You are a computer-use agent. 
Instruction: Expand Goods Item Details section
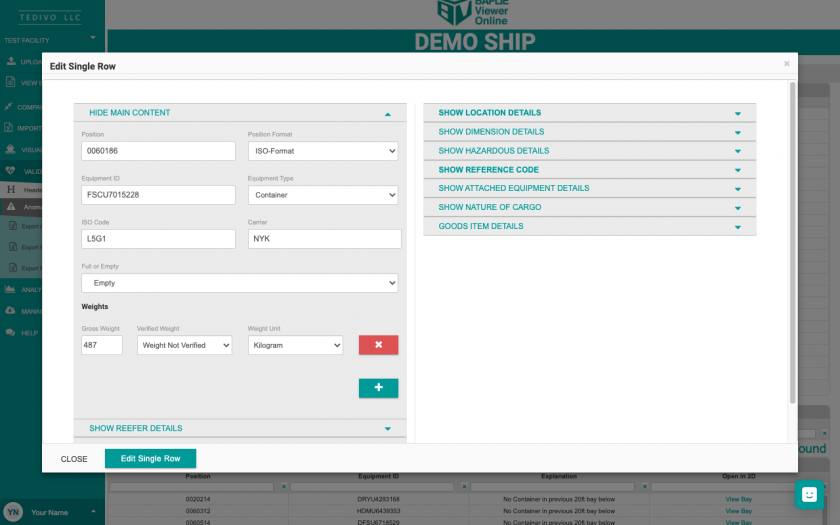pyautogui.click(x=590, y=226)
